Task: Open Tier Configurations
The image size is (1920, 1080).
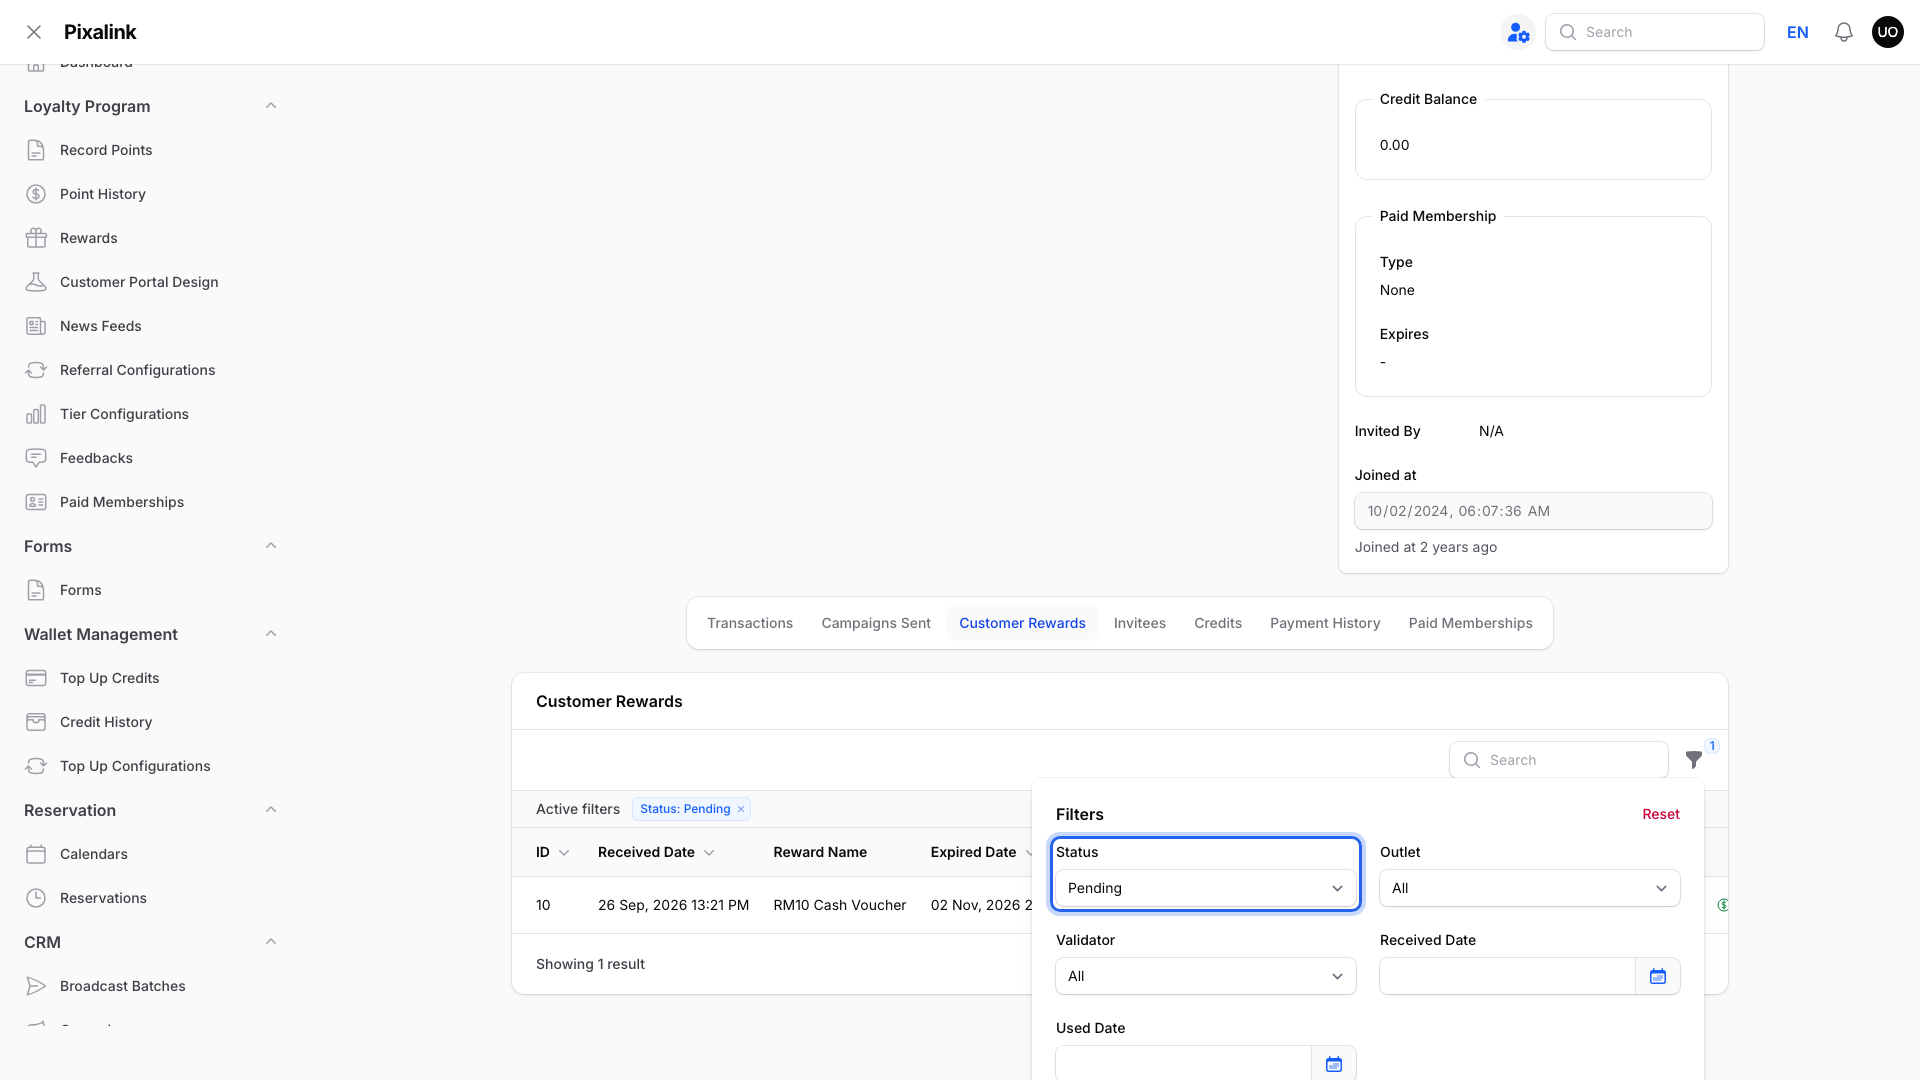Action: tap(124, 414)
